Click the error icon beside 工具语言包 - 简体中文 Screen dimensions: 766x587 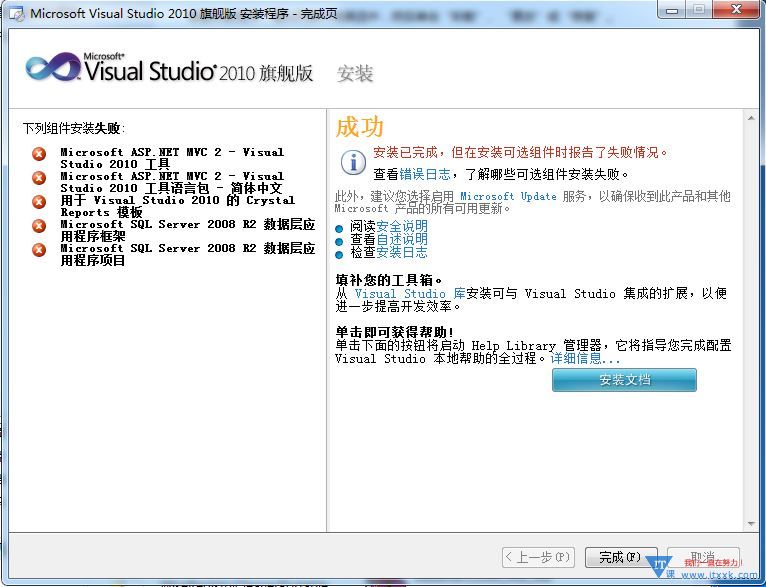click(x=39, y=178)
